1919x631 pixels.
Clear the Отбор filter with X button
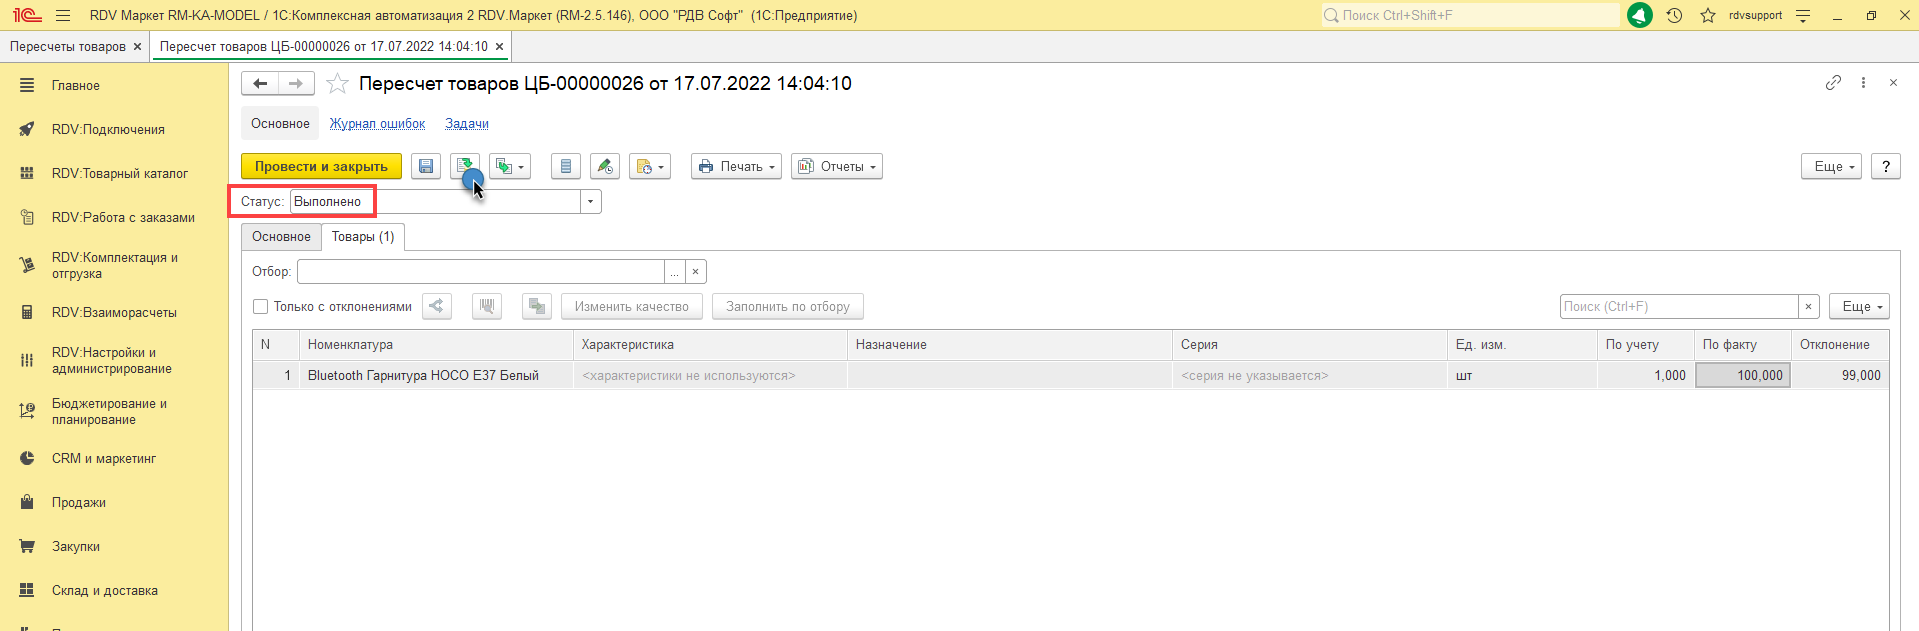point(696,272)
